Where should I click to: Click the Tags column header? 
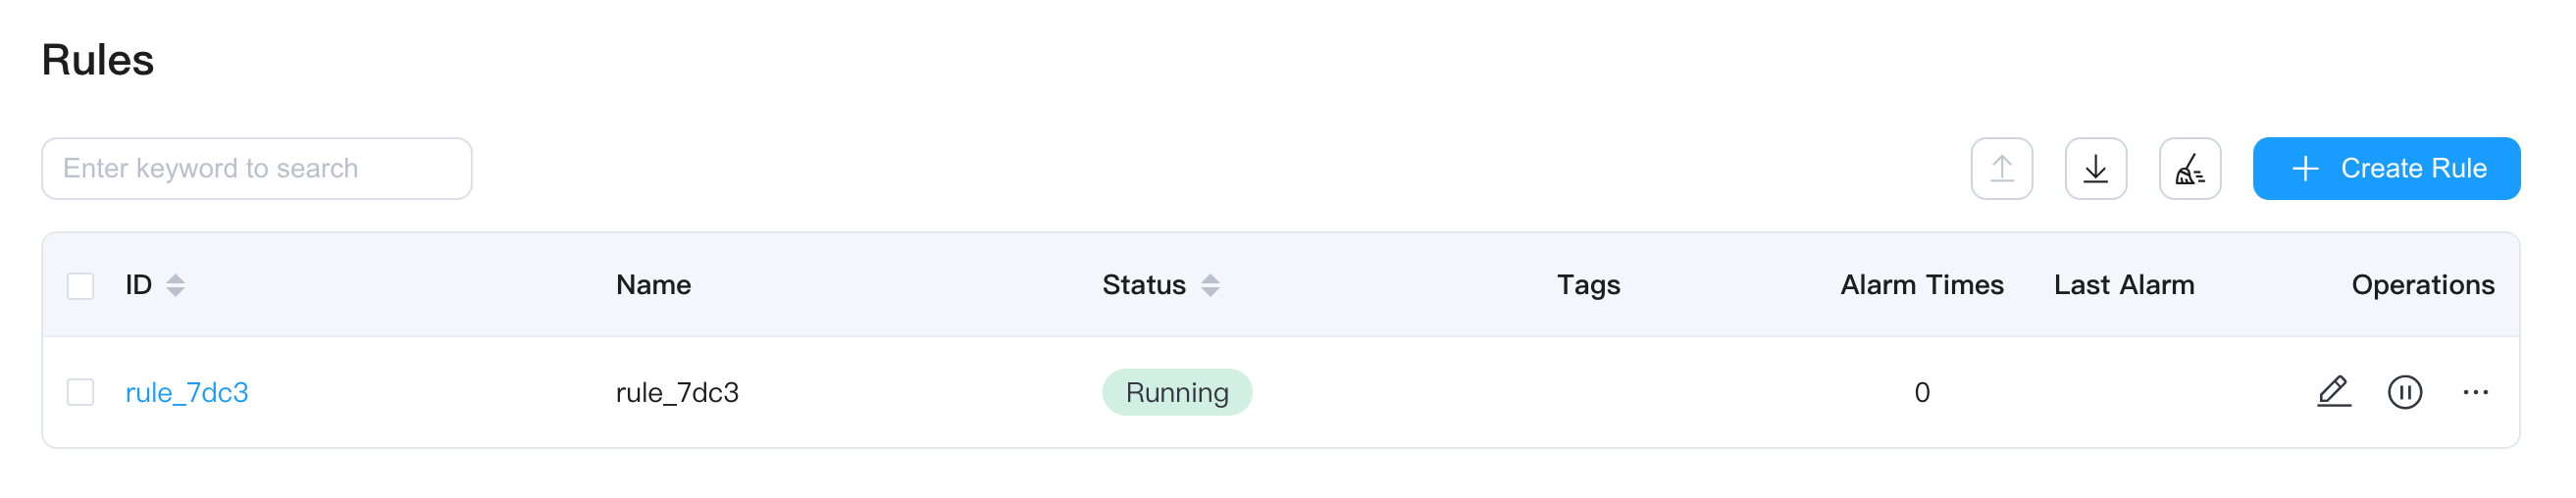click(x=1588, y=285)
